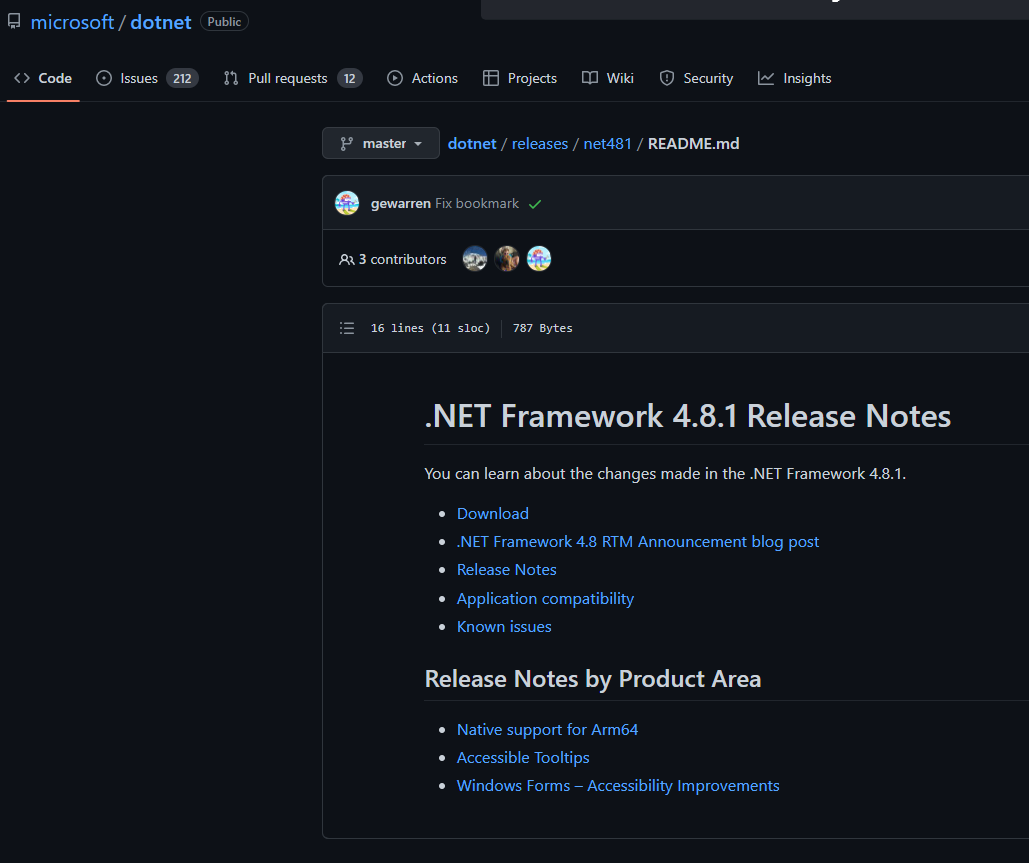Open the Accessible Tooltips link
The image size is (1029, 863).
point(523,757)
